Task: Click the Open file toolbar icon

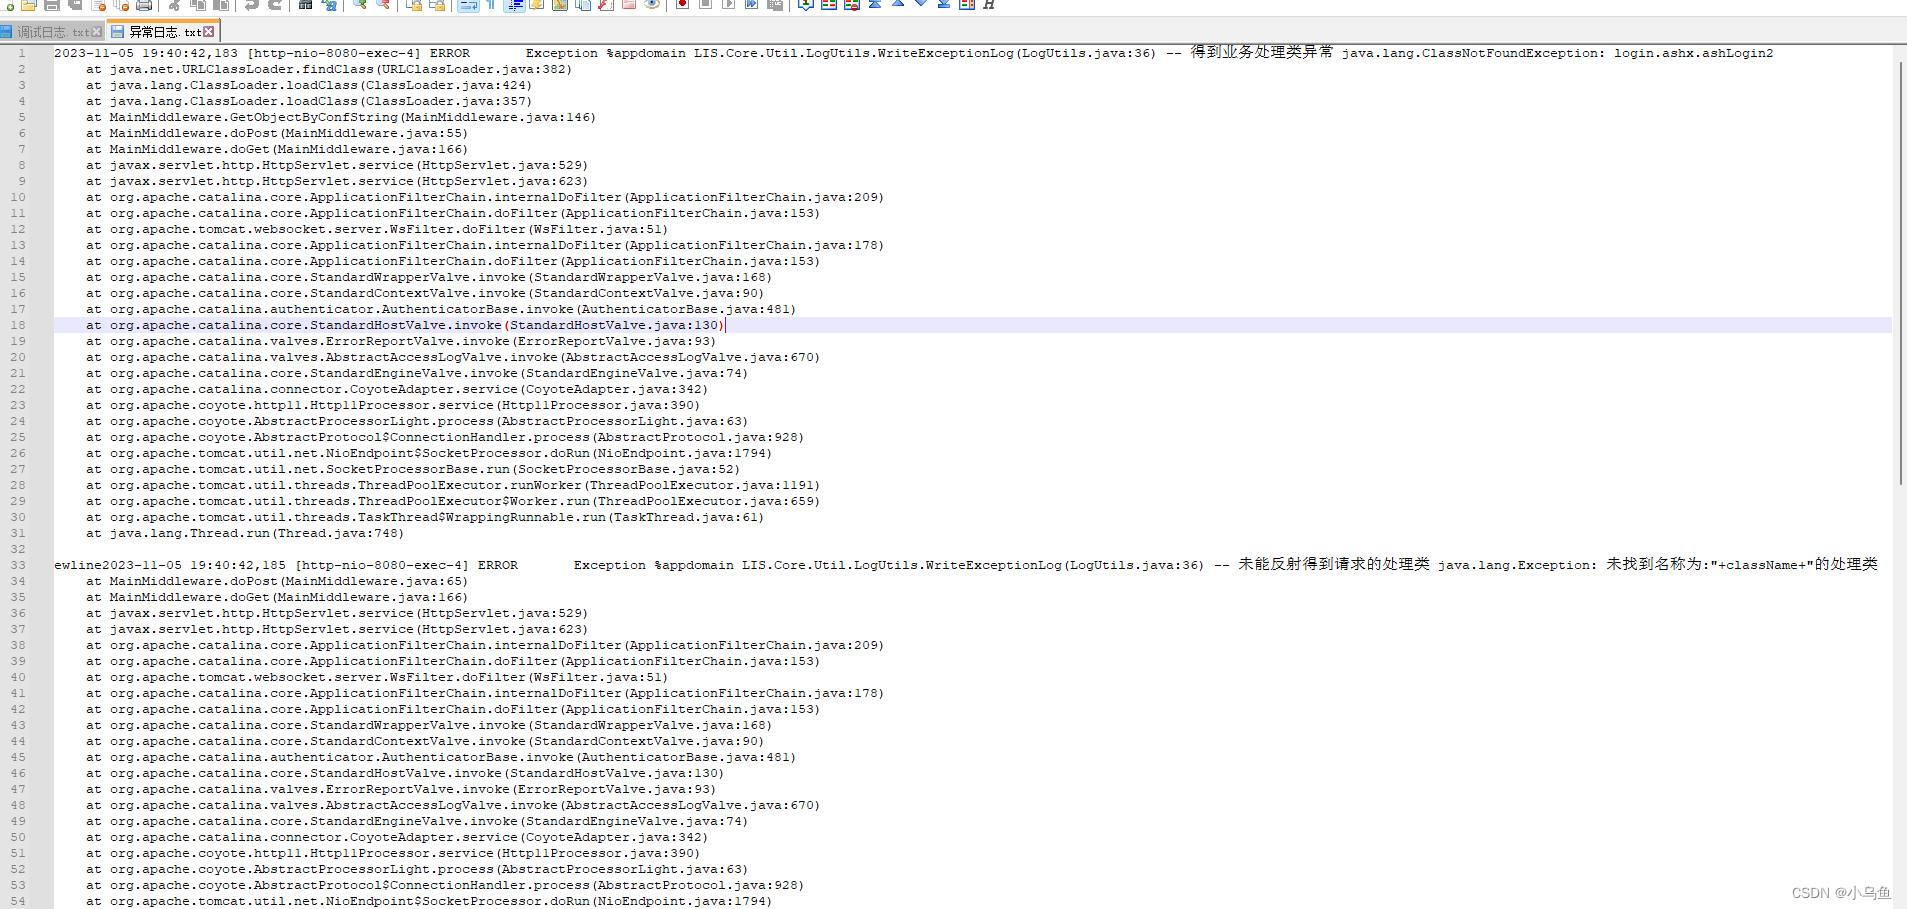Action: tap(28, 4)
